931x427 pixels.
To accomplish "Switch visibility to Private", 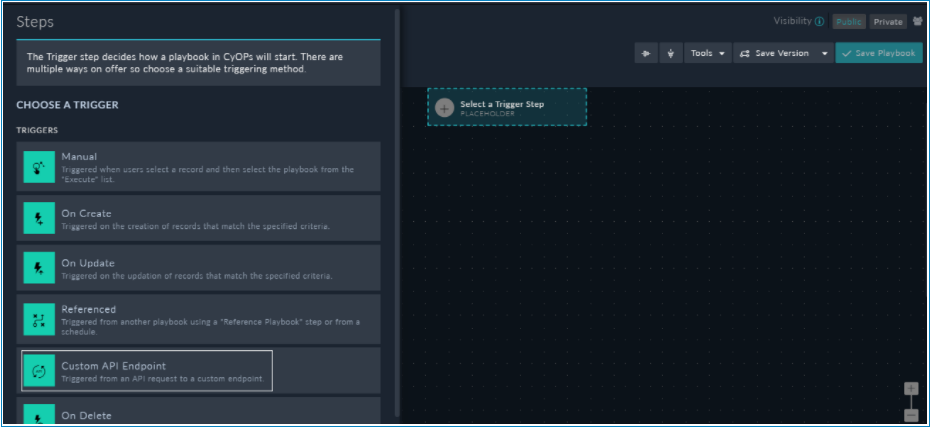I will pos(887,22).
